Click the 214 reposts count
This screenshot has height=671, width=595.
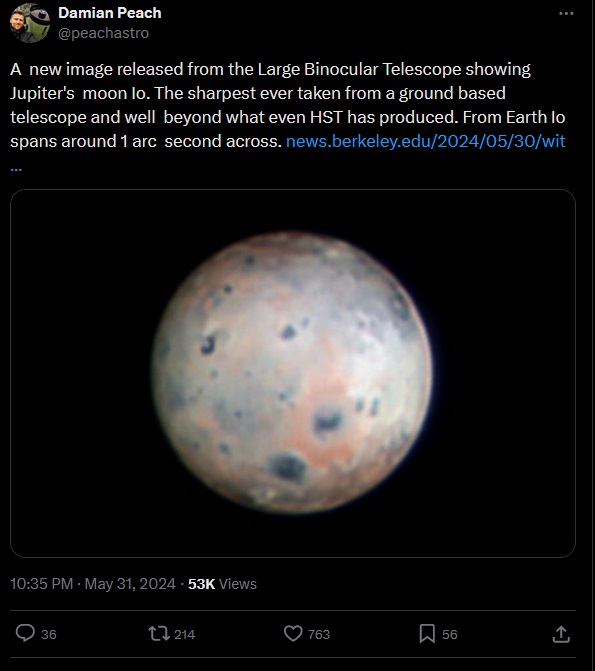pyautogui.click(x=184, y=634)
